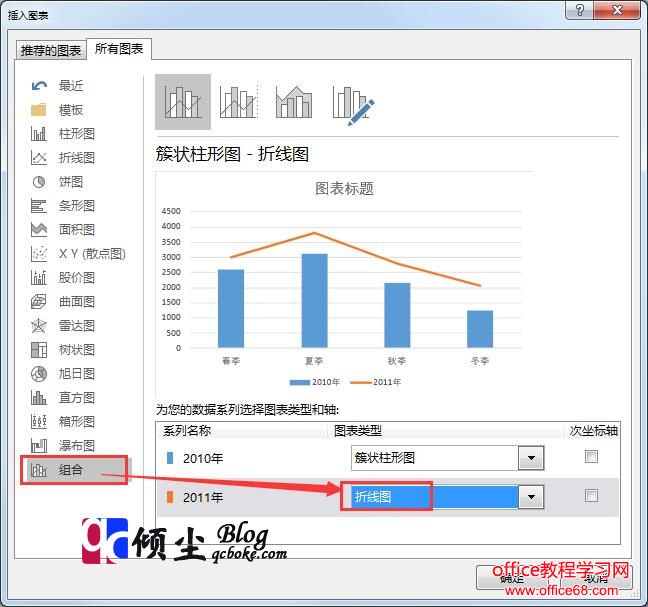Enable secondary axis for 2011年 series

[591, 495]
